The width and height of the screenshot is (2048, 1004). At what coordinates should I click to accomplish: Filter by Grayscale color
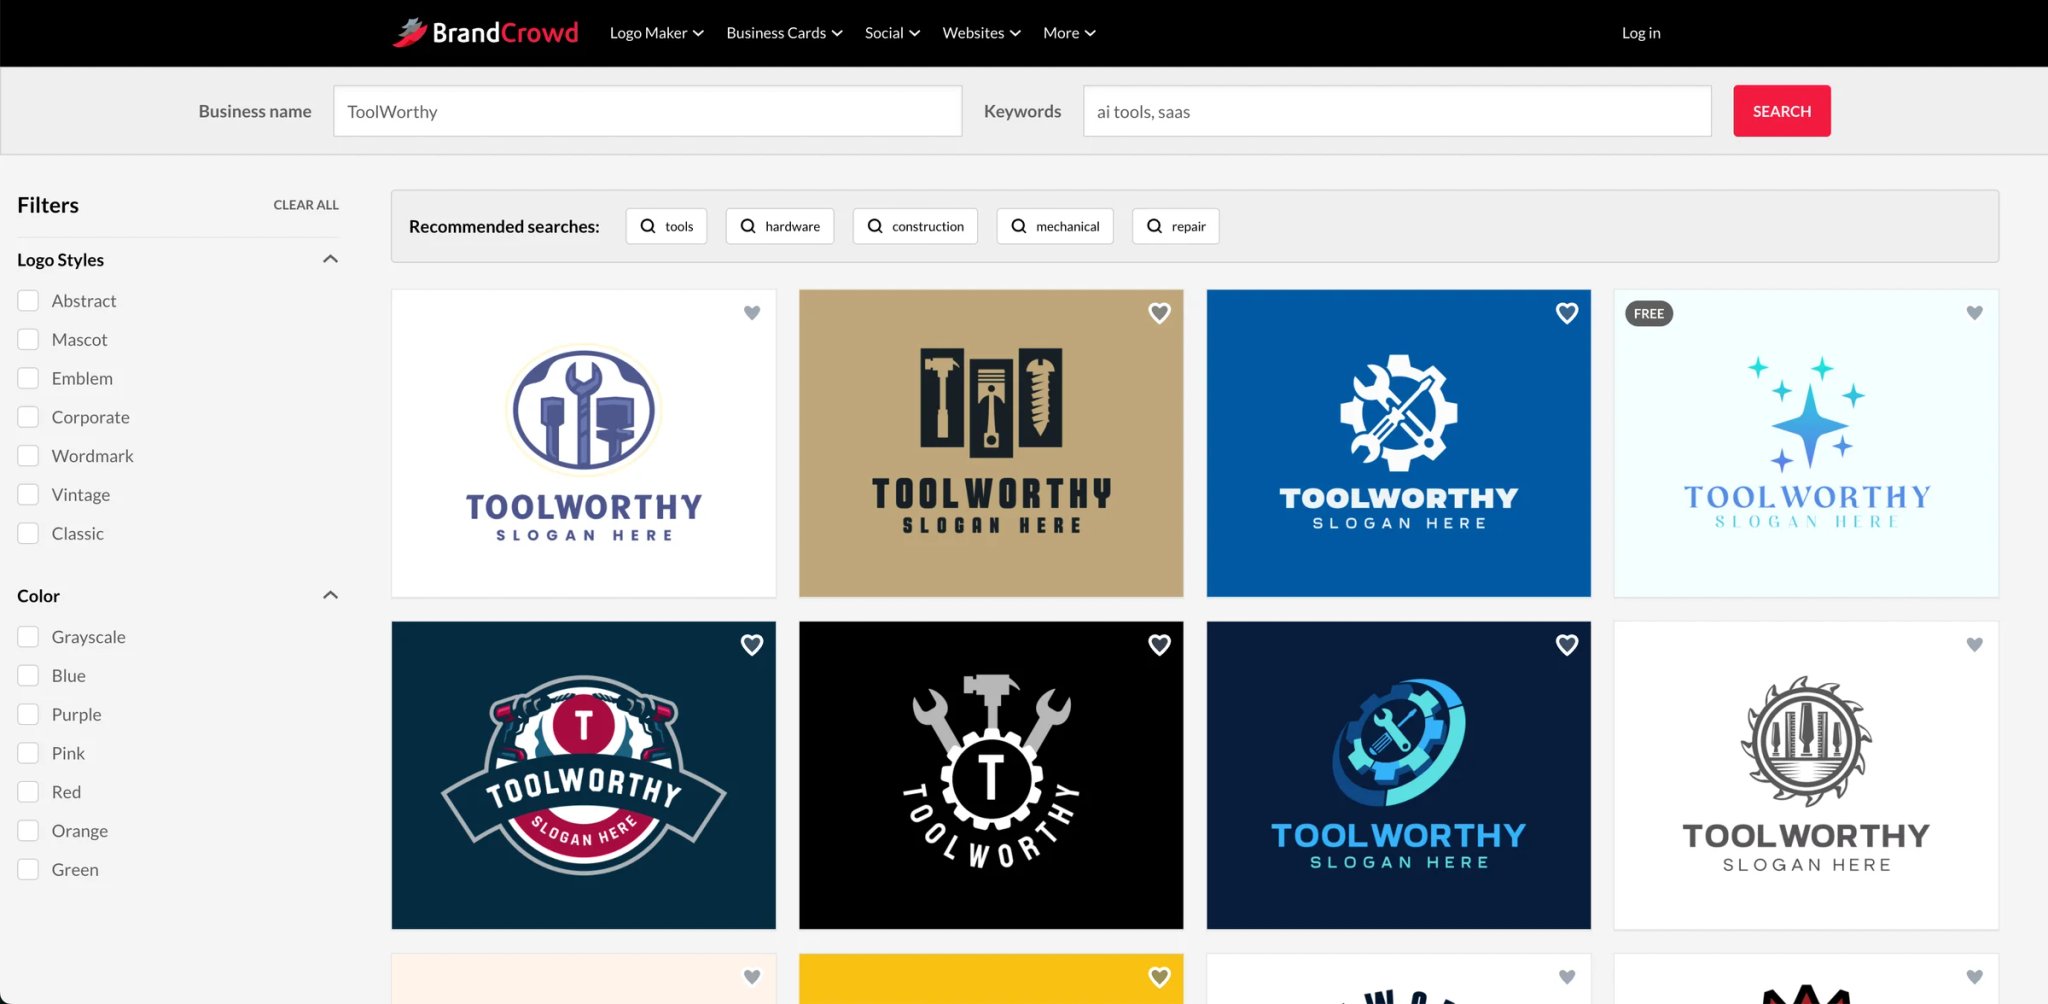(x=28, y=636)
